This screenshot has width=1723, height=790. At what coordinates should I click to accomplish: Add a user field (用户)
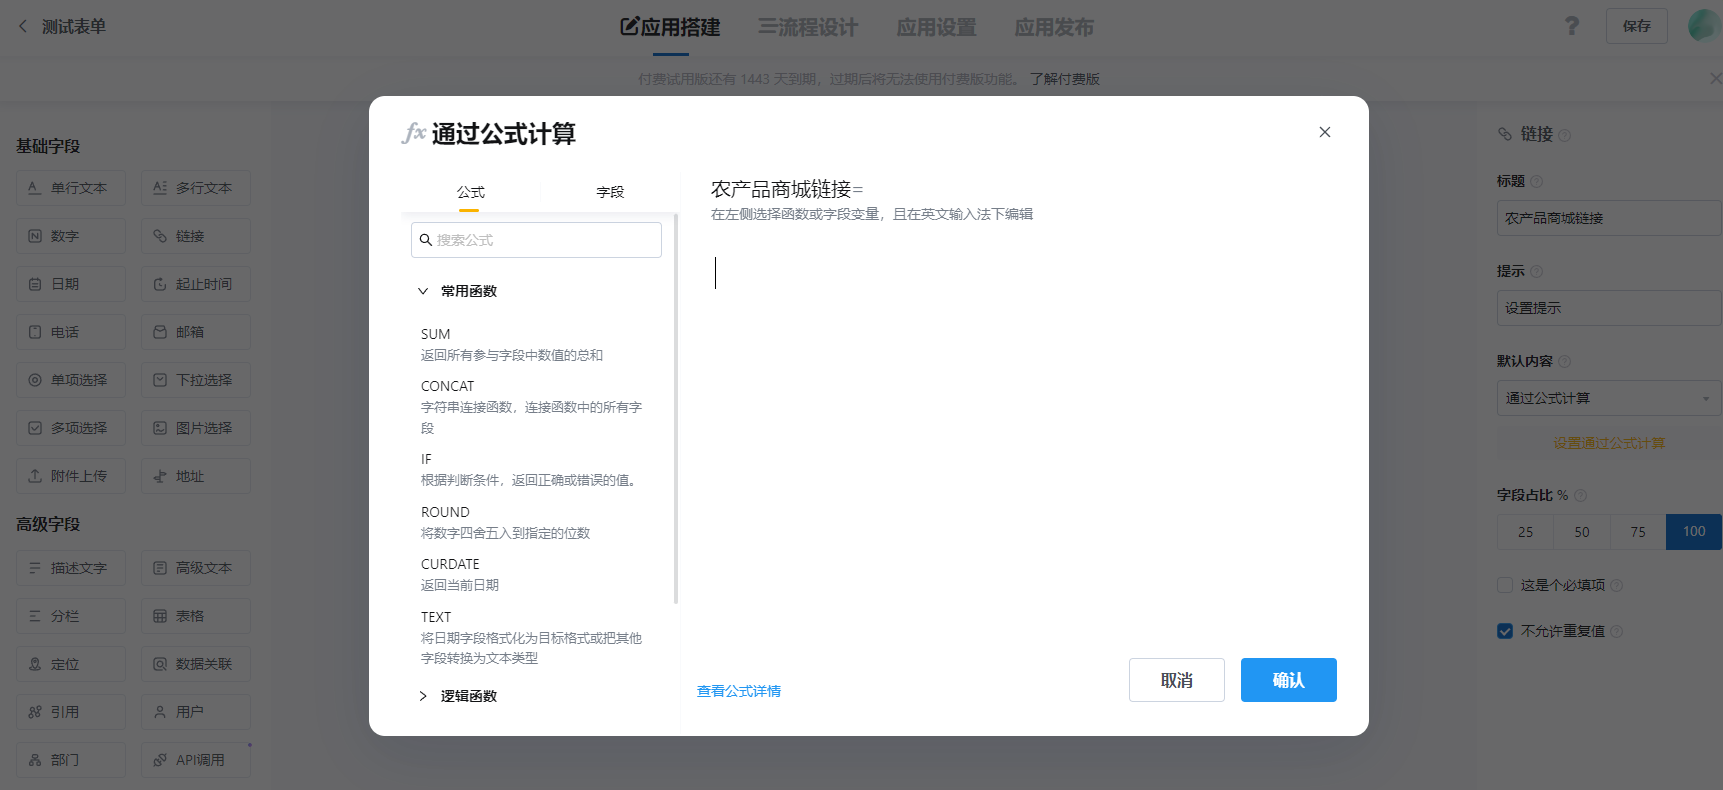[x=196, y=712]
